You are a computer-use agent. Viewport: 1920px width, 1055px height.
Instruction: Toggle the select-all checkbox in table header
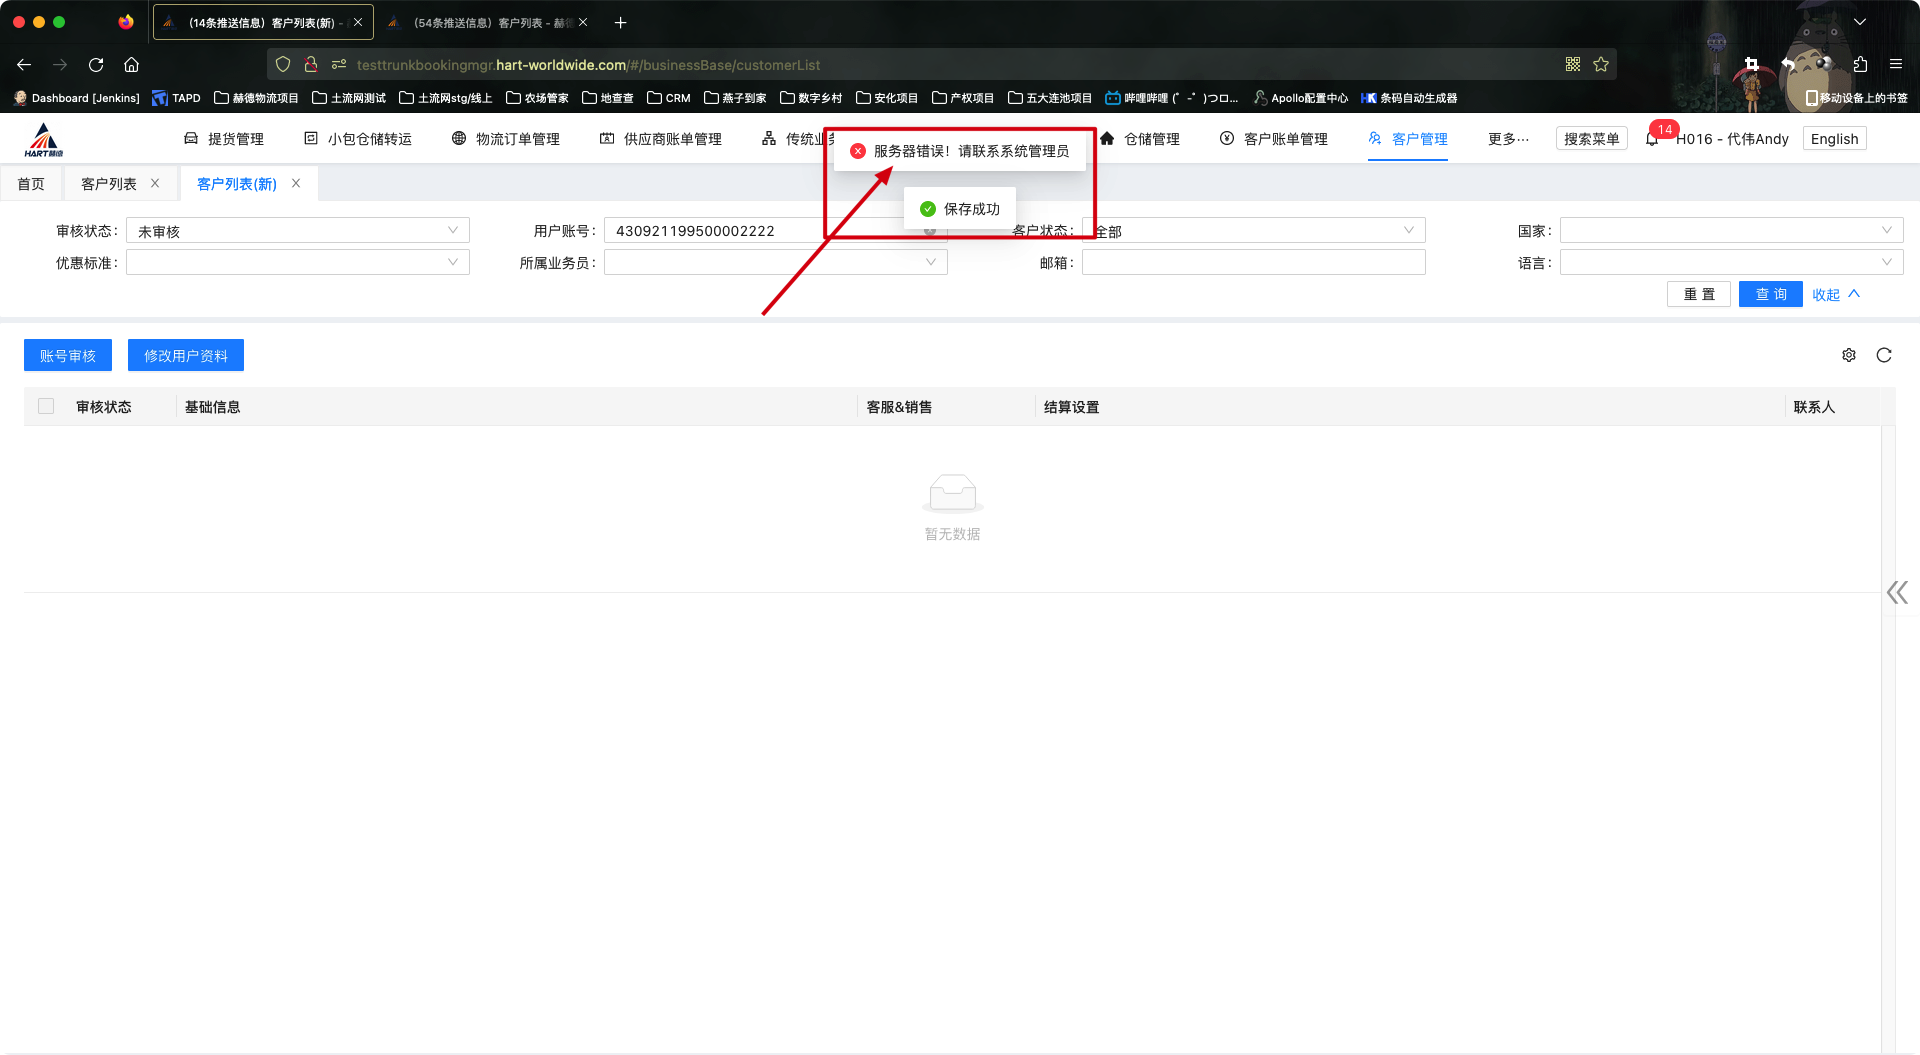(46, 406)
